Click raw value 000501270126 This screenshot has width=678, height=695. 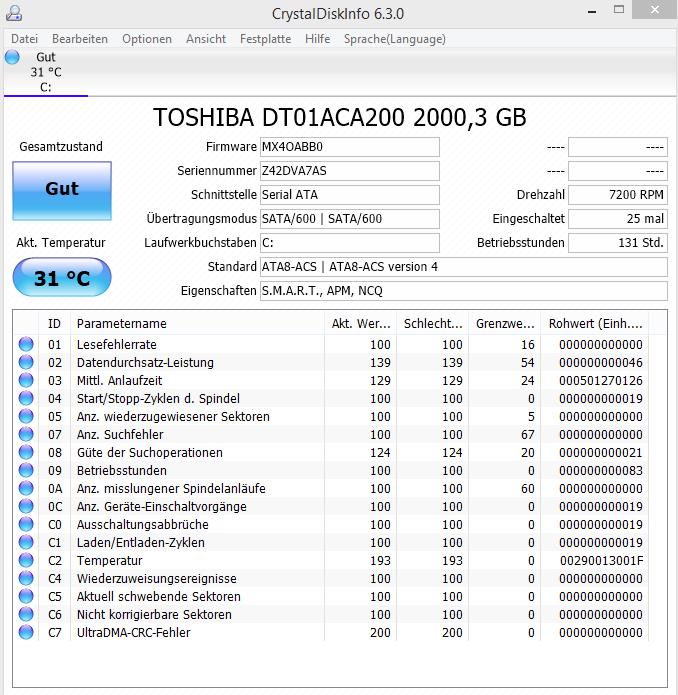coord(601,381)
